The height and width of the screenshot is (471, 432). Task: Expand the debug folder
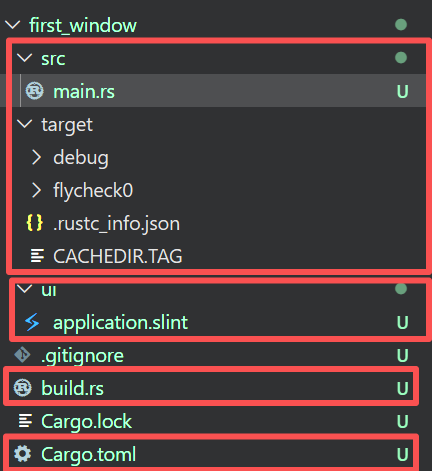pyautogui.click(x=36, y=157)
